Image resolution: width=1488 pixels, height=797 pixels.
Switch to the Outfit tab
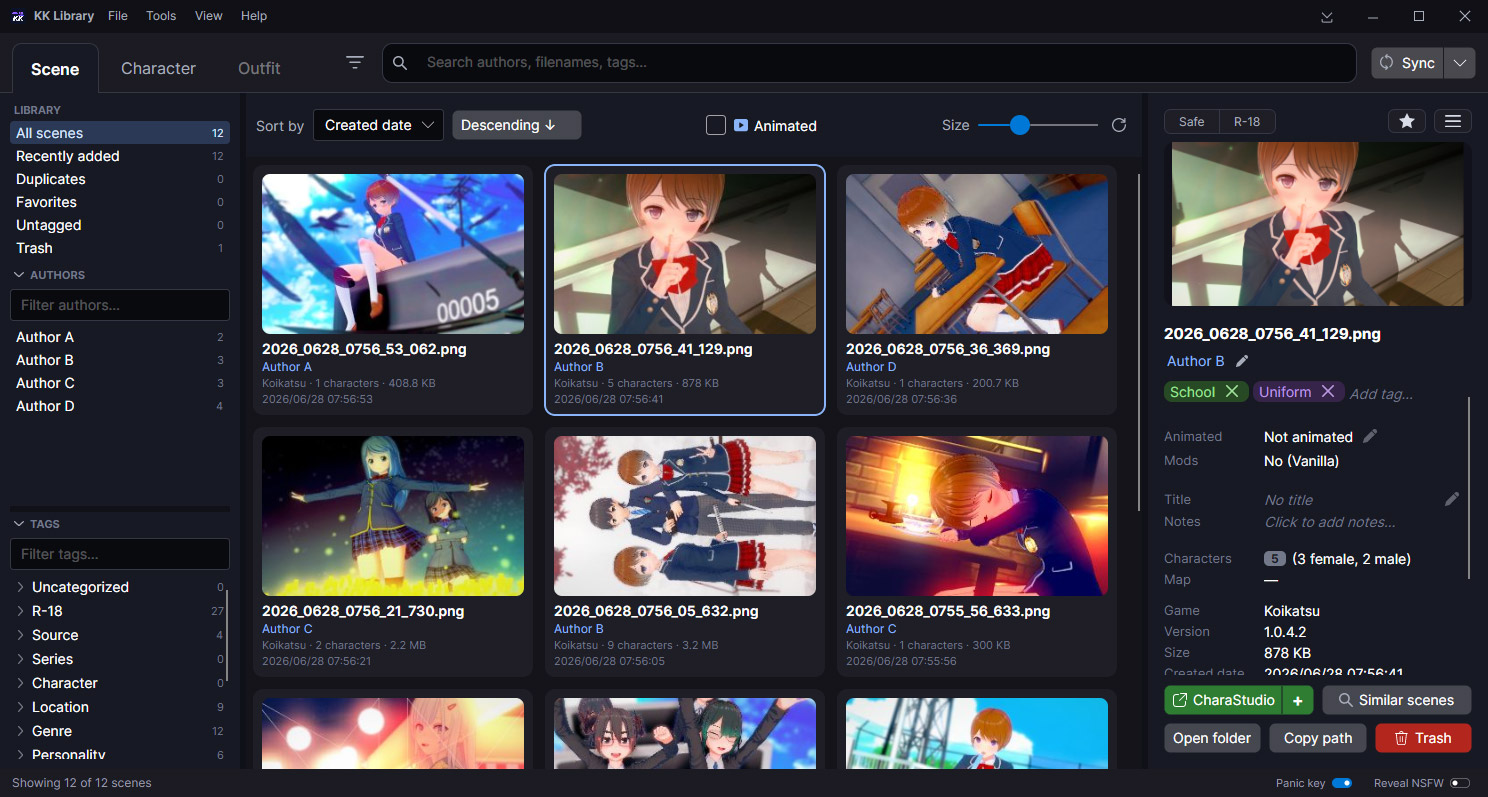pyautogui.click(x=259, y=68)
